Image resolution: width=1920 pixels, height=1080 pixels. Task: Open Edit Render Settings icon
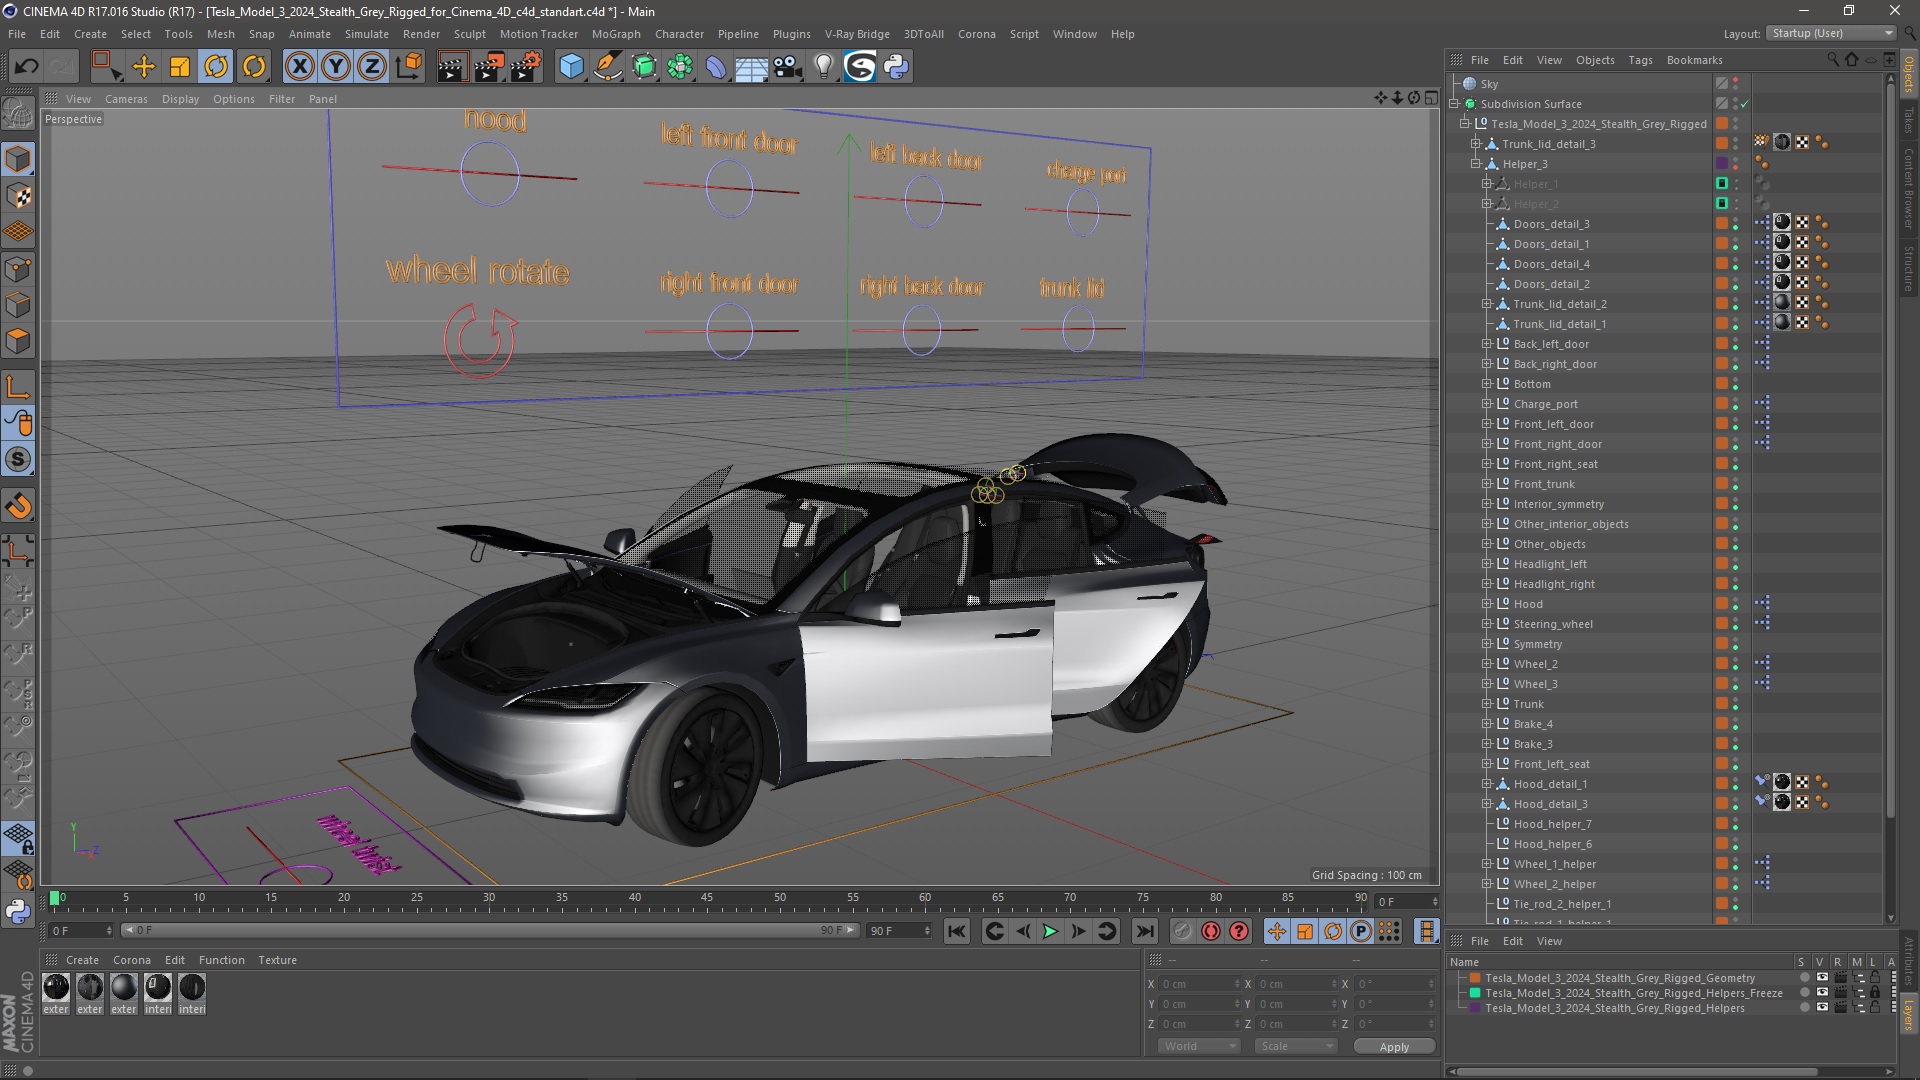(526, 66)
